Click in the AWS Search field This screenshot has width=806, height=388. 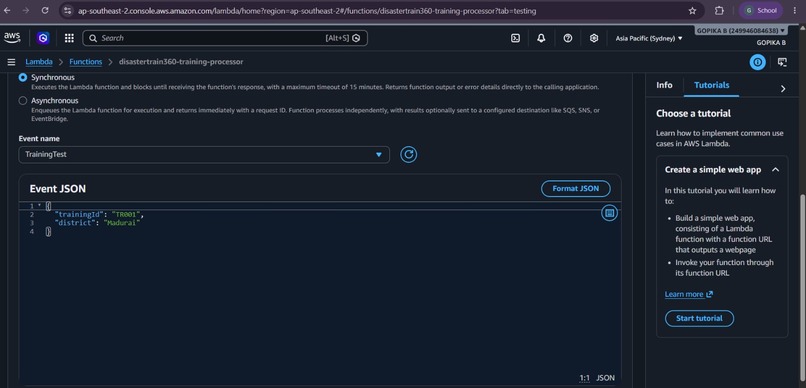click(225, 38)
